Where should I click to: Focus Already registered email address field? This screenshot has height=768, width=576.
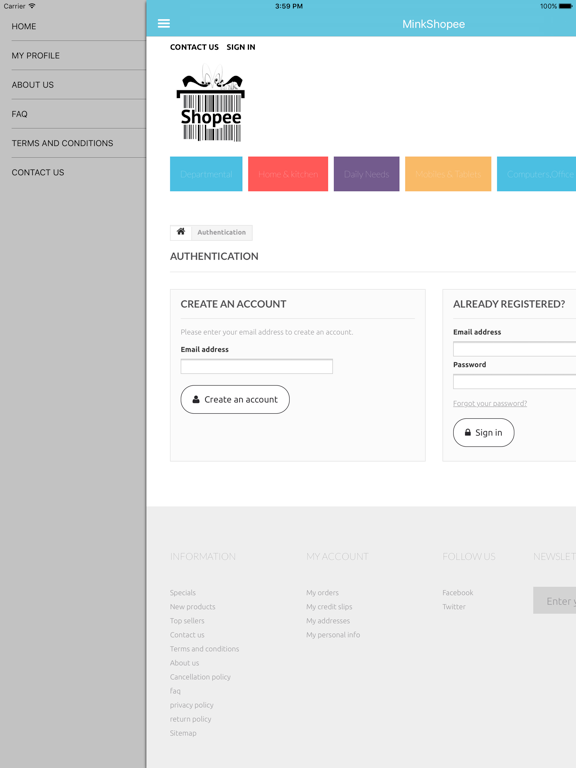514,349
